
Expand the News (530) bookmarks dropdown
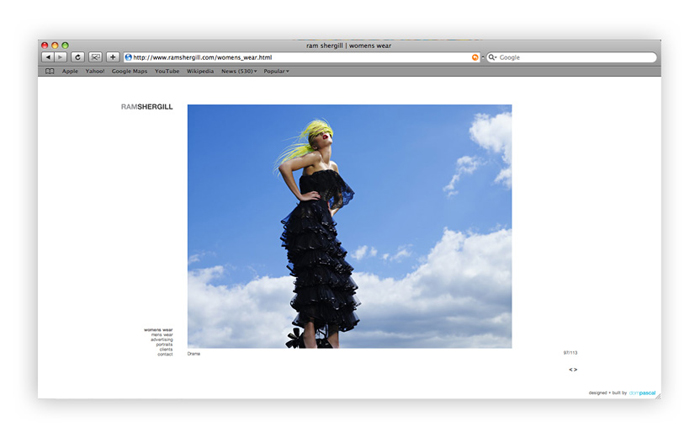point(239,71)
